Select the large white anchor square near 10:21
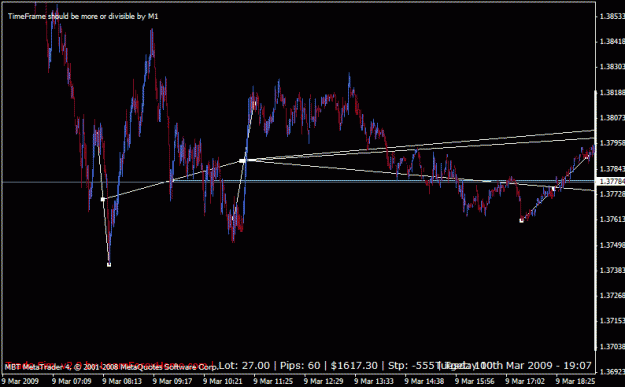This screenshot has width=625, height=387. click(242, 161)
